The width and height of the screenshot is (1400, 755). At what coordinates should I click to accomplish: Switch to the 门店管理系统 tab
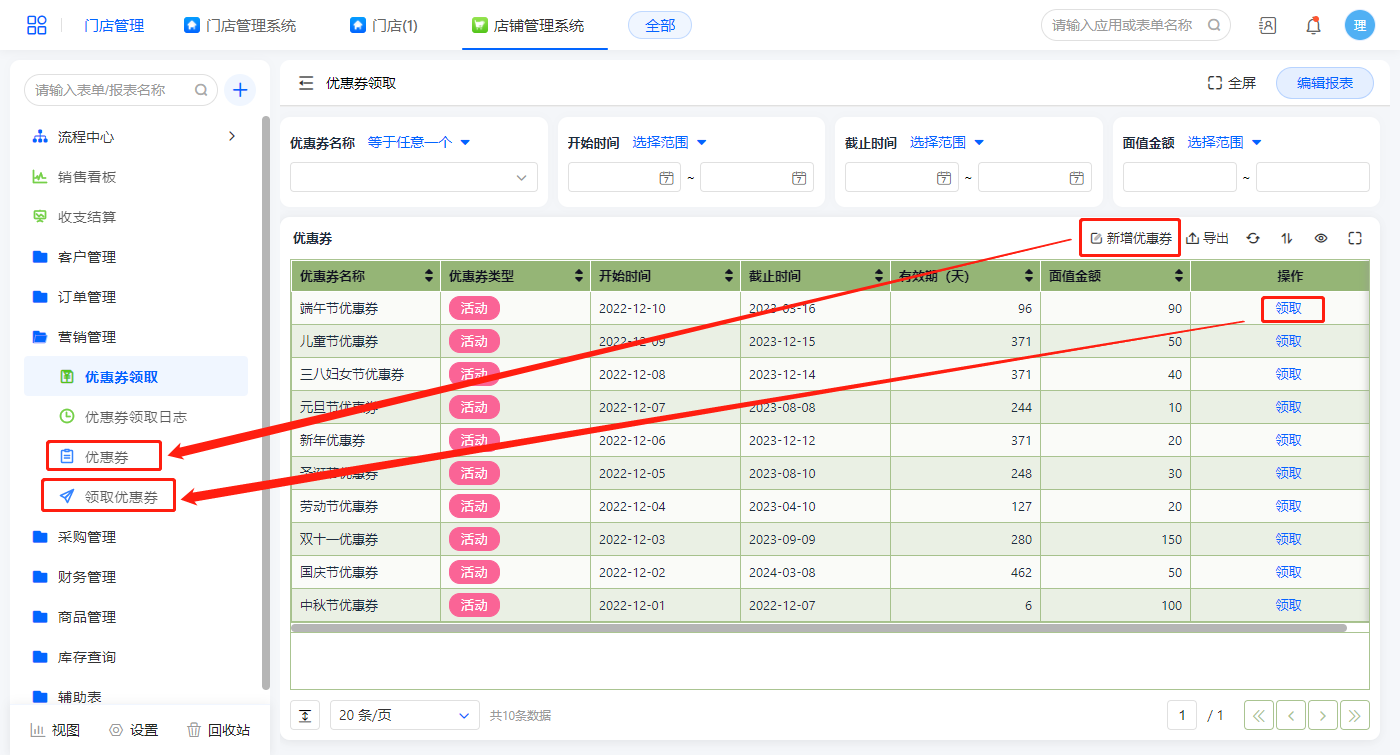(x=240, y=26)
